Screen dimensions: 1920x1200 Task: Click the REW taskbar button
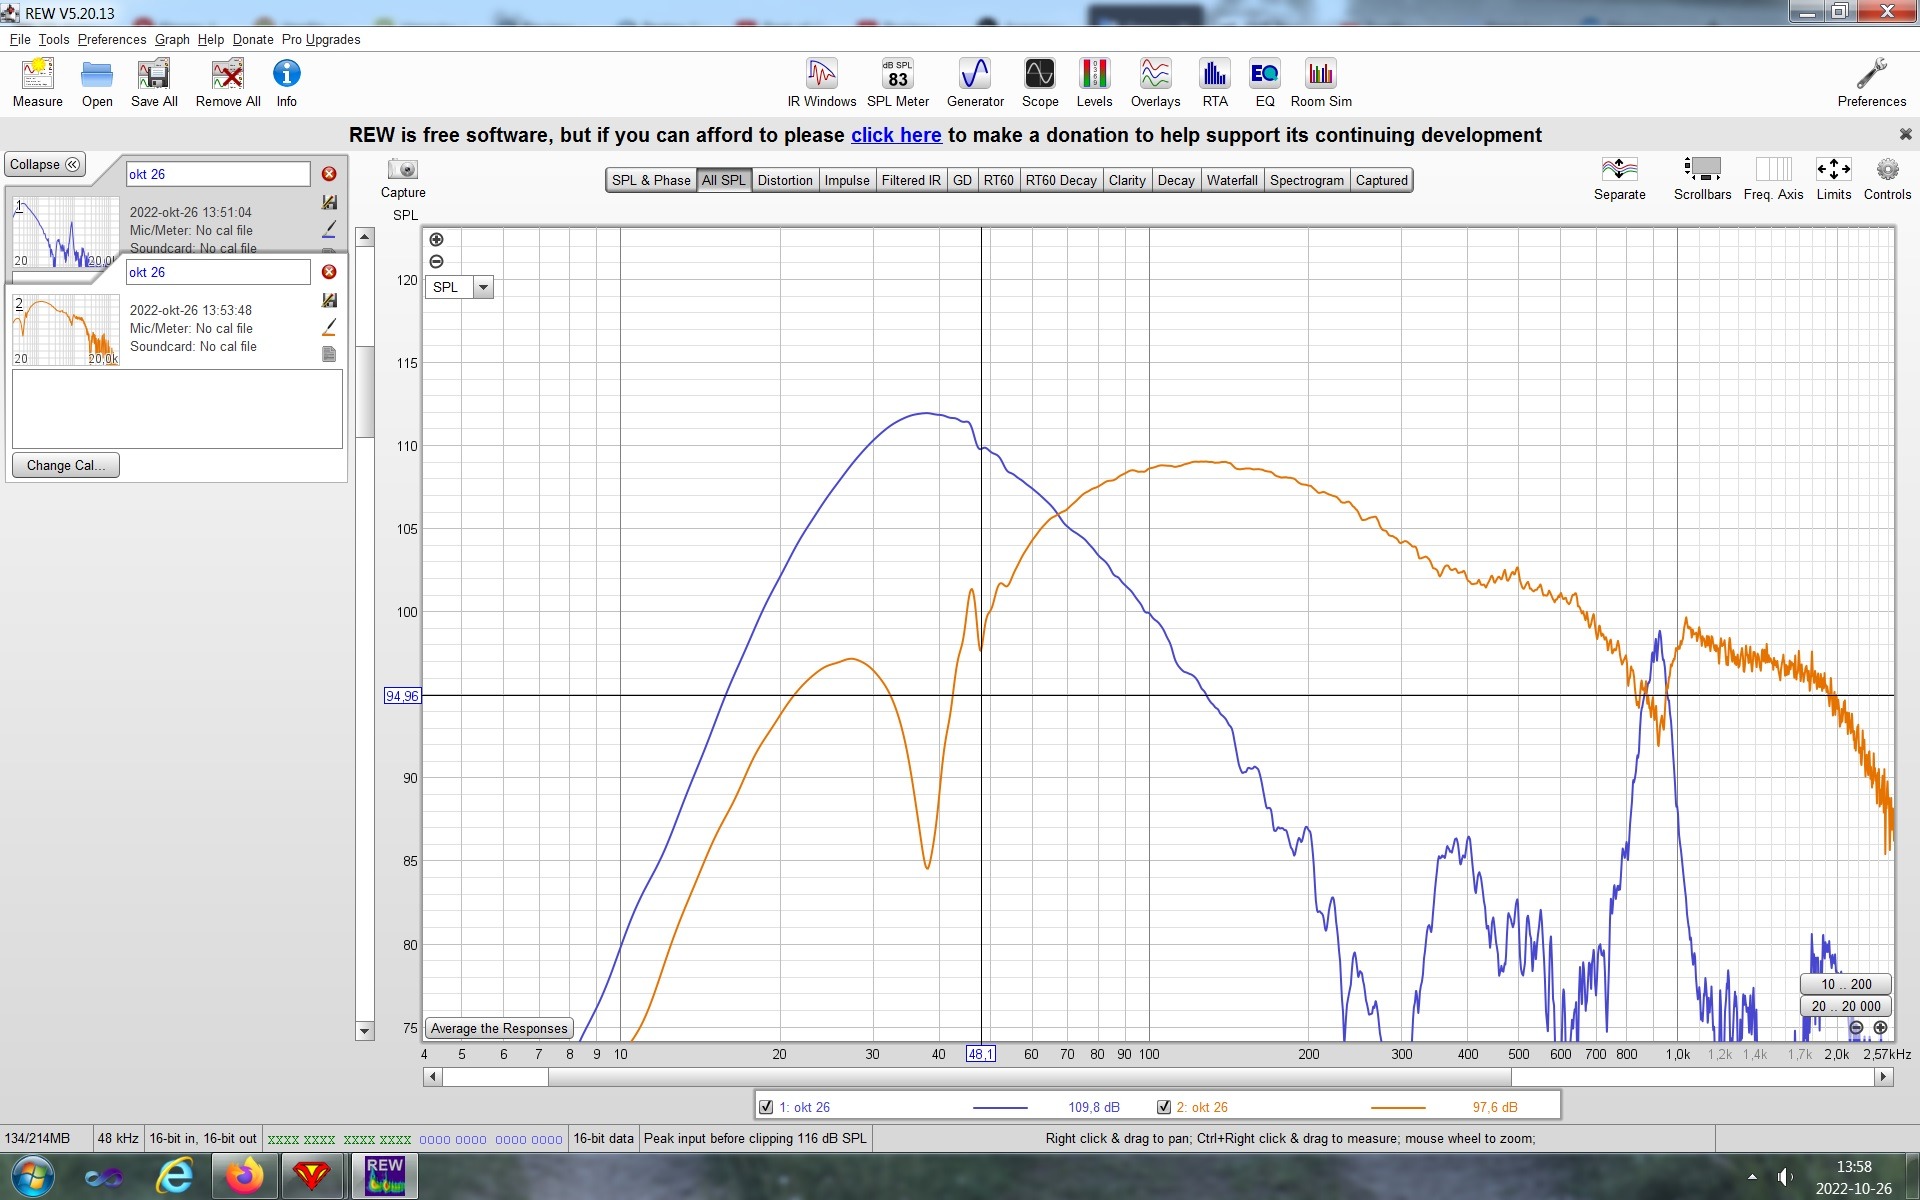pos(384,1176)
